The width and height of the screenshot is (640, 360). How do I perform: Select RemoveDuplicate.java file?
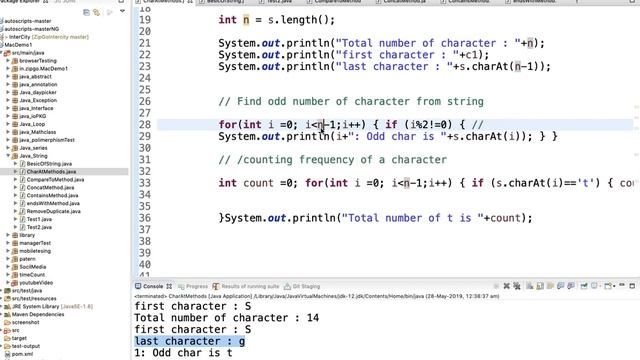(x=53, y=211)
